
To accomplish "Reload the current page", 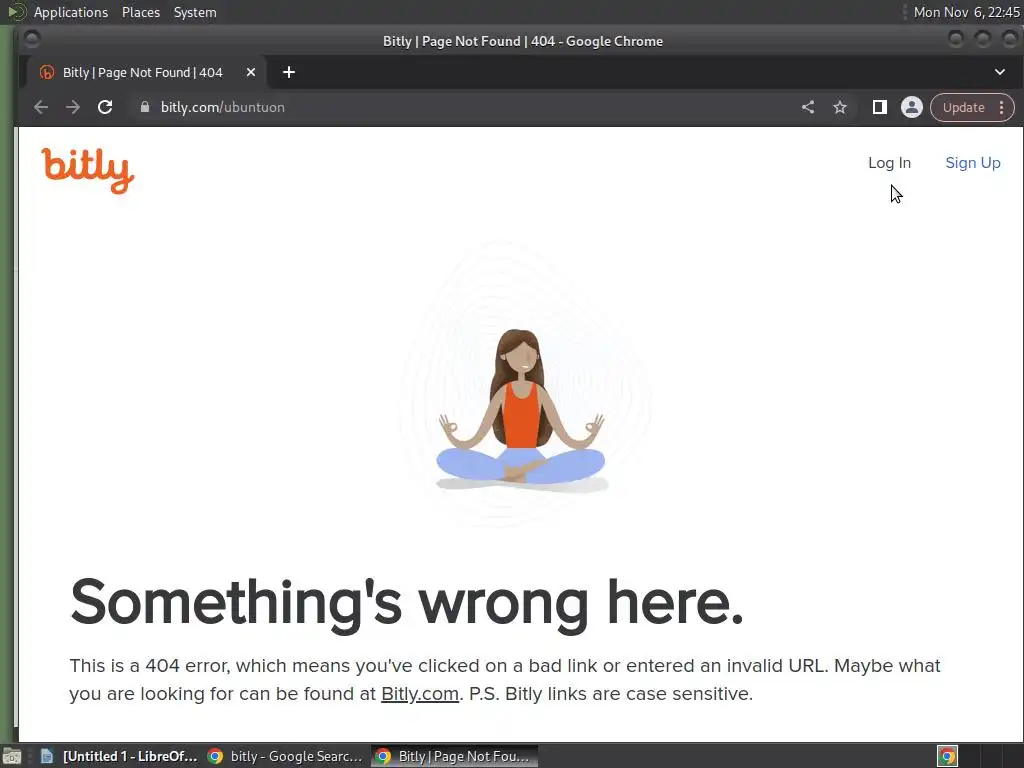I will (105, 107).
